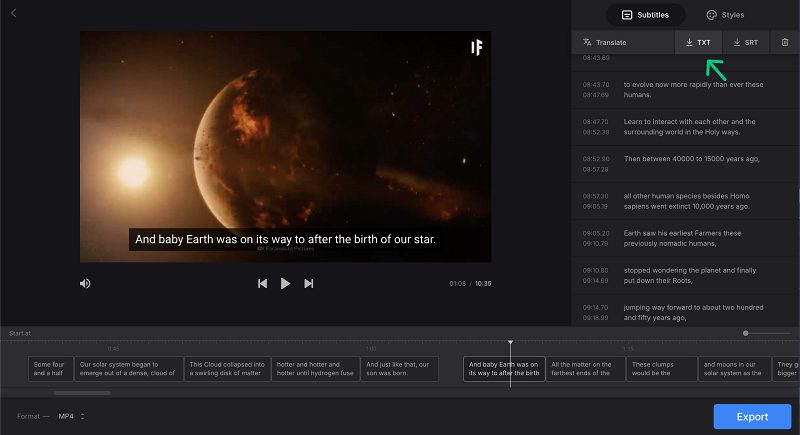
Task: Edit subtitle 'Learn to interact with each other'
Action: 689,127
